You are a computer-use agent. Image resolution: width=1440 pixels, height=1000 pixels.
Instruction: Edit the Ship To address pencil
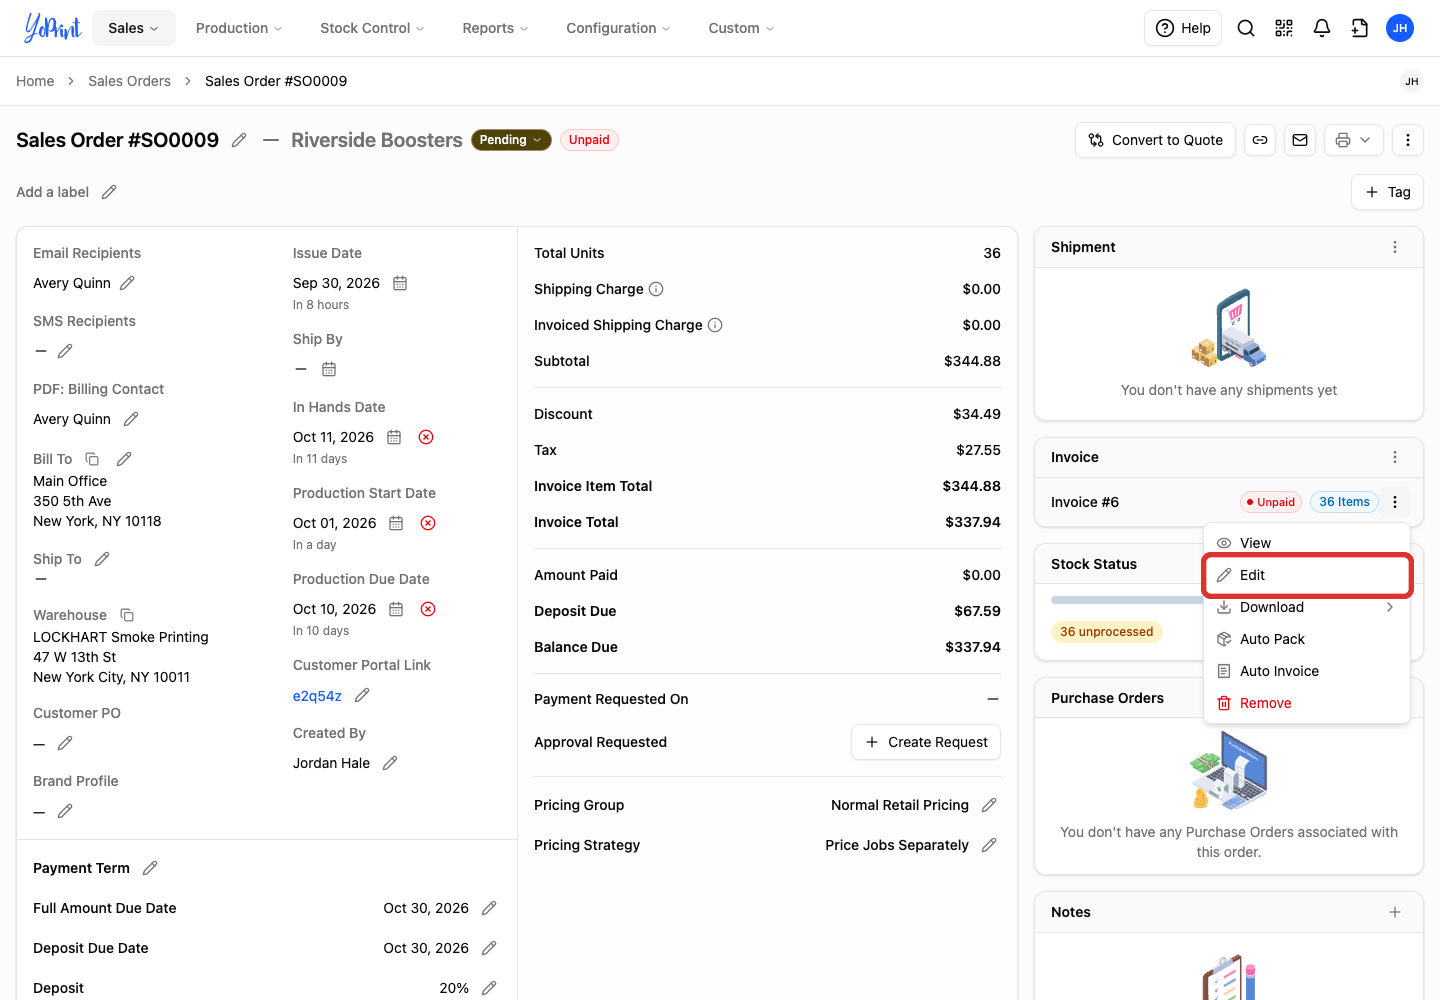coord(102,559)
